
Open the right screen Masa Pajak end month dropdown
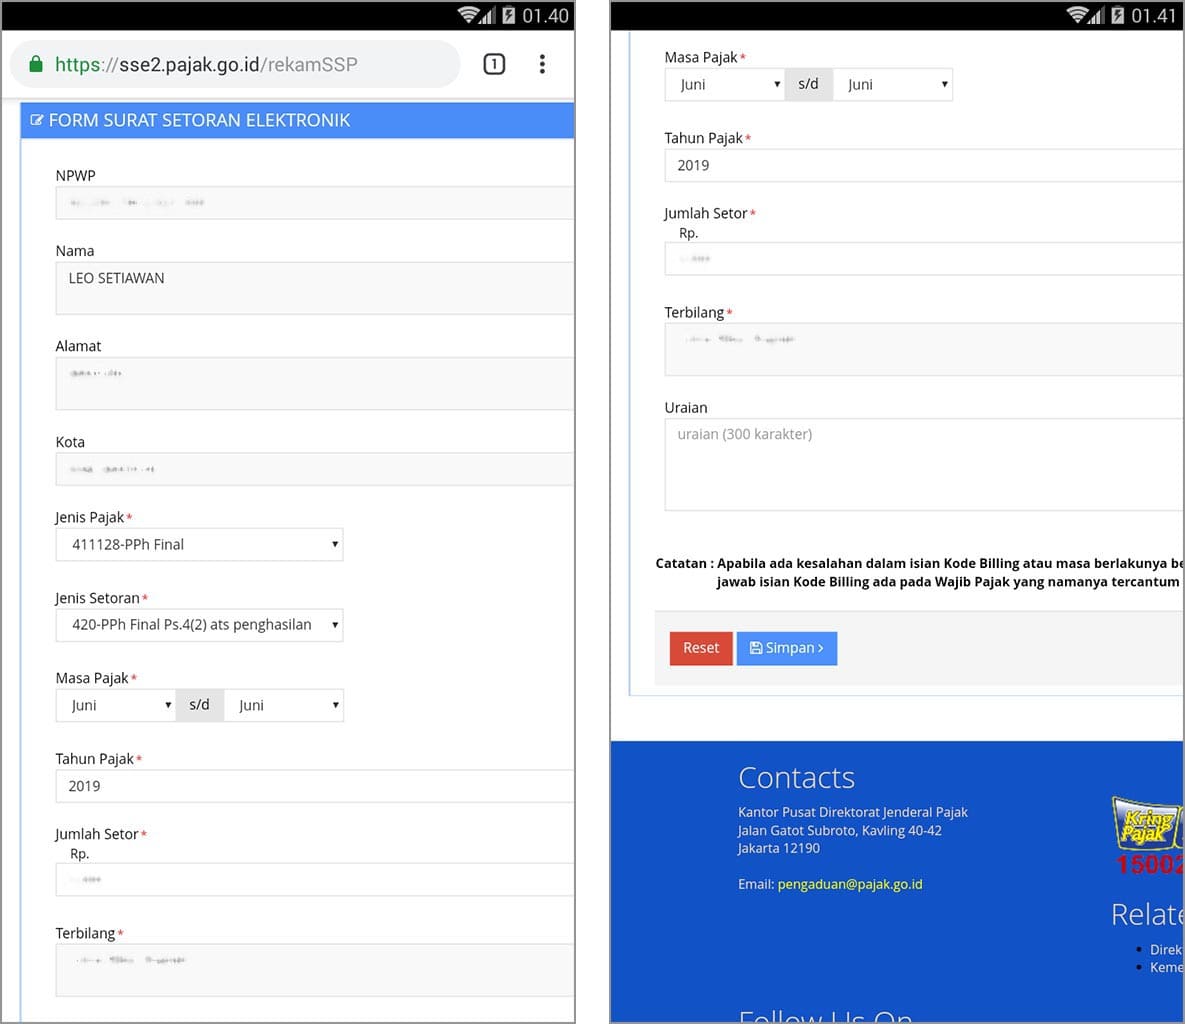[x=893, y=85]
